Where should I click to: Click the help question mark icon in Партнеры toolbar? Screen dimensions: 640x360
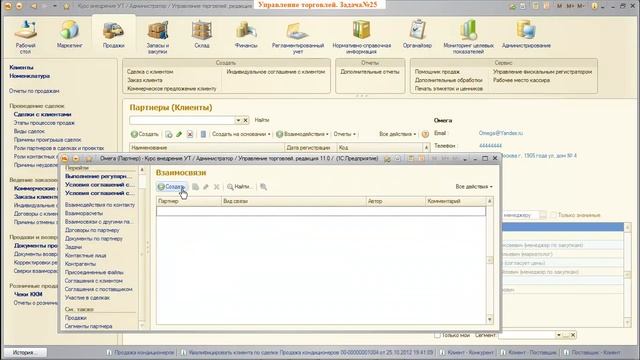(425, 134)
